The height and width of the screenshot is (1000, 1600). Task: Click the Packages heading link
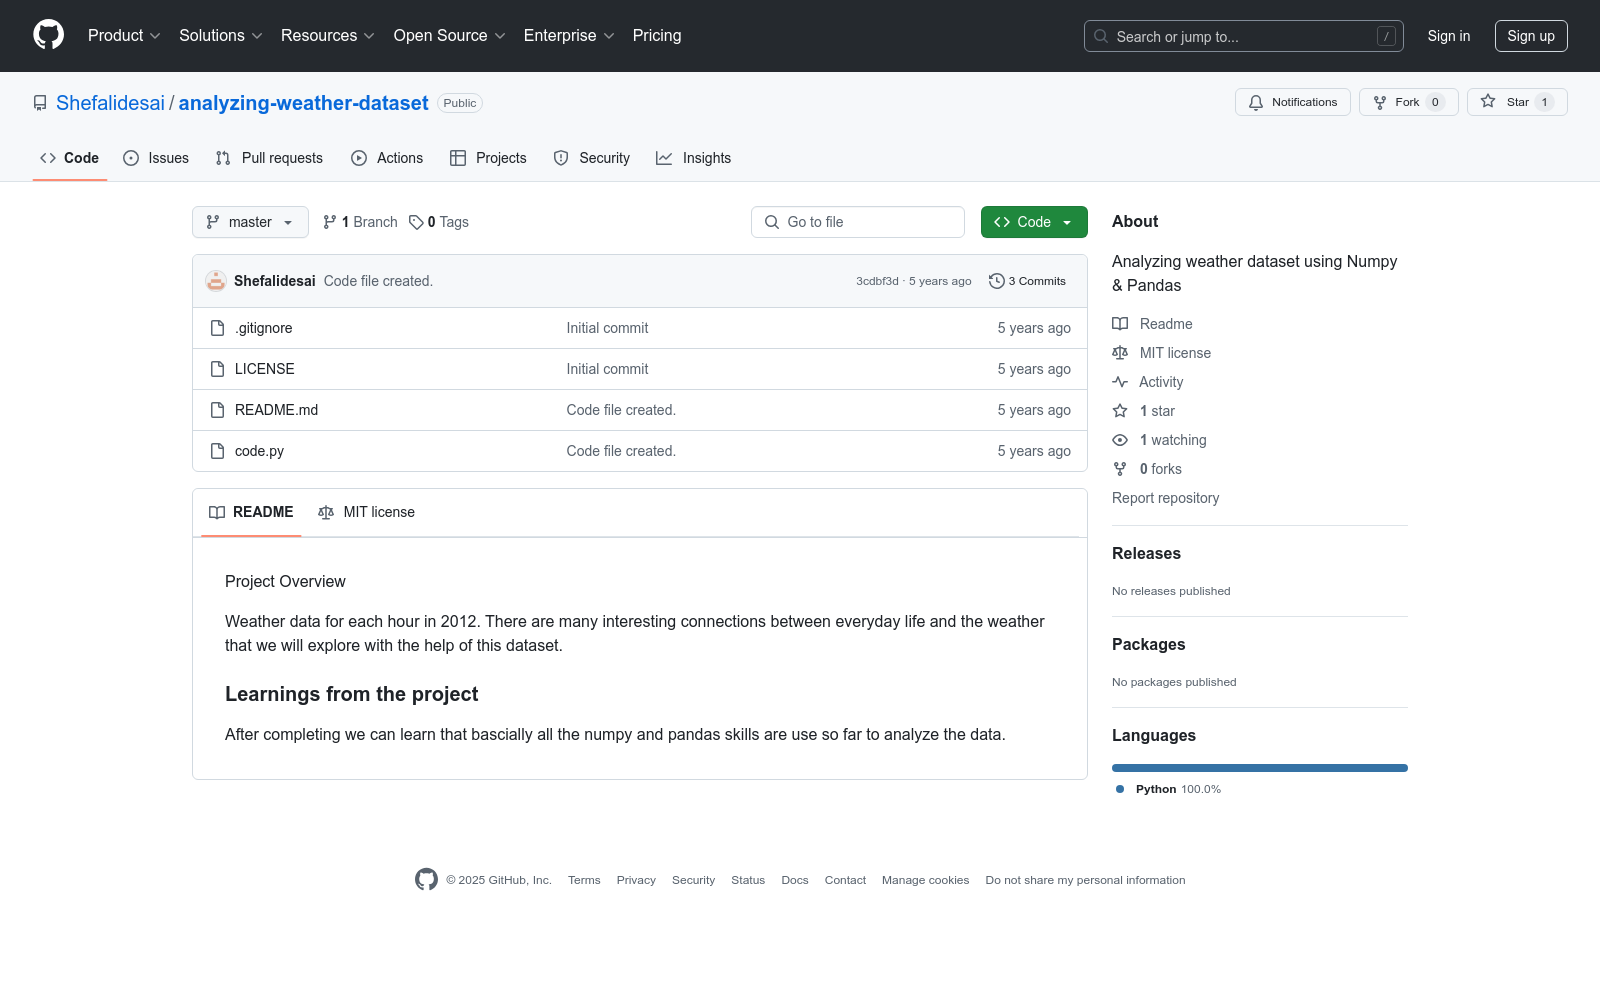[x=1148, y=644]
